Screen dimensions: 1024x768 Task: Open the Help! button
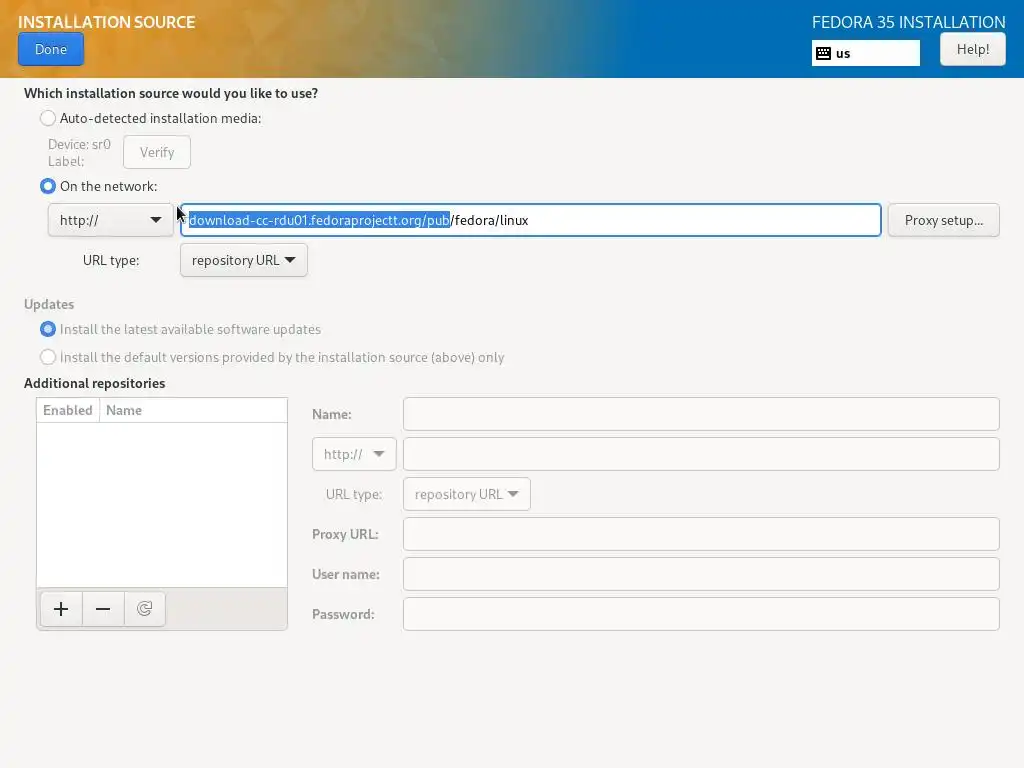(x=972, y=50)
